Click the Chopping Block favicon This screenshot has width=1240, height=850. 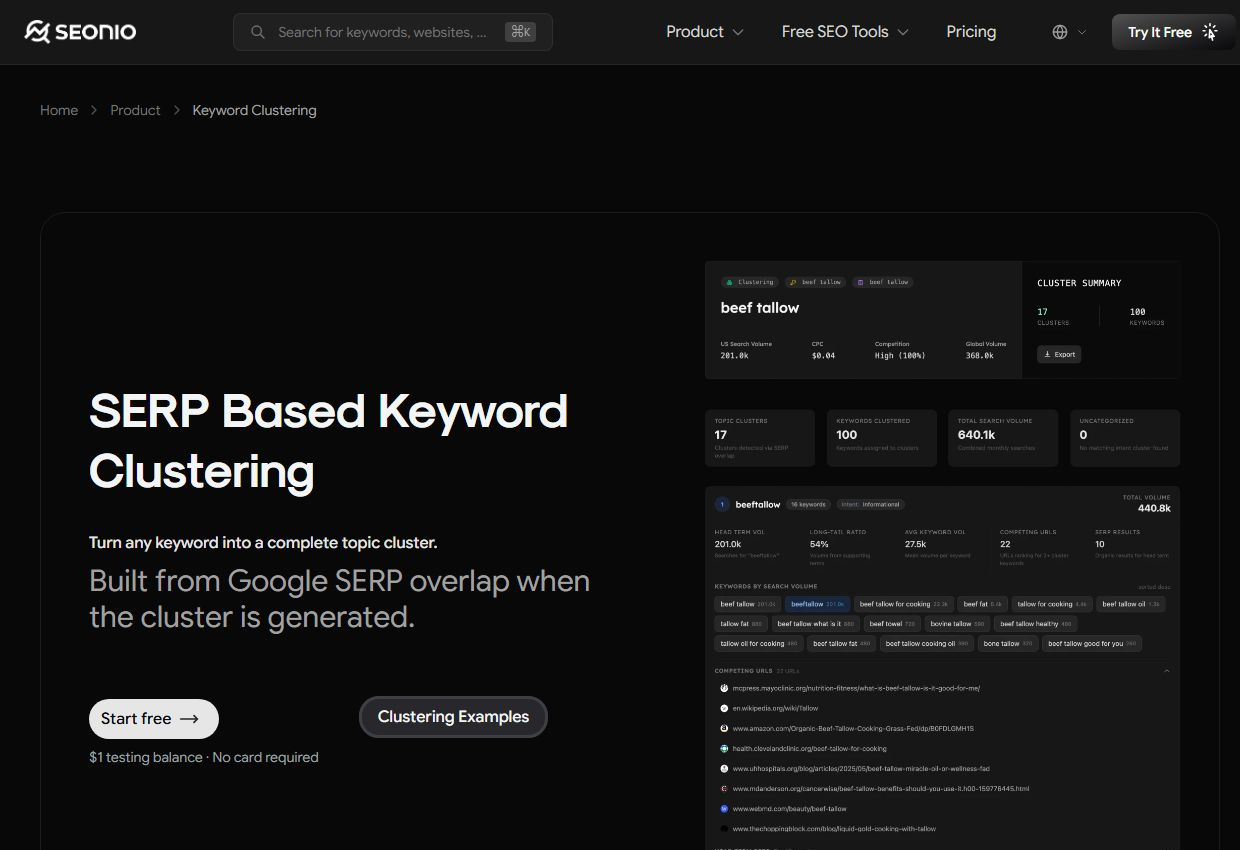point(724,828)
